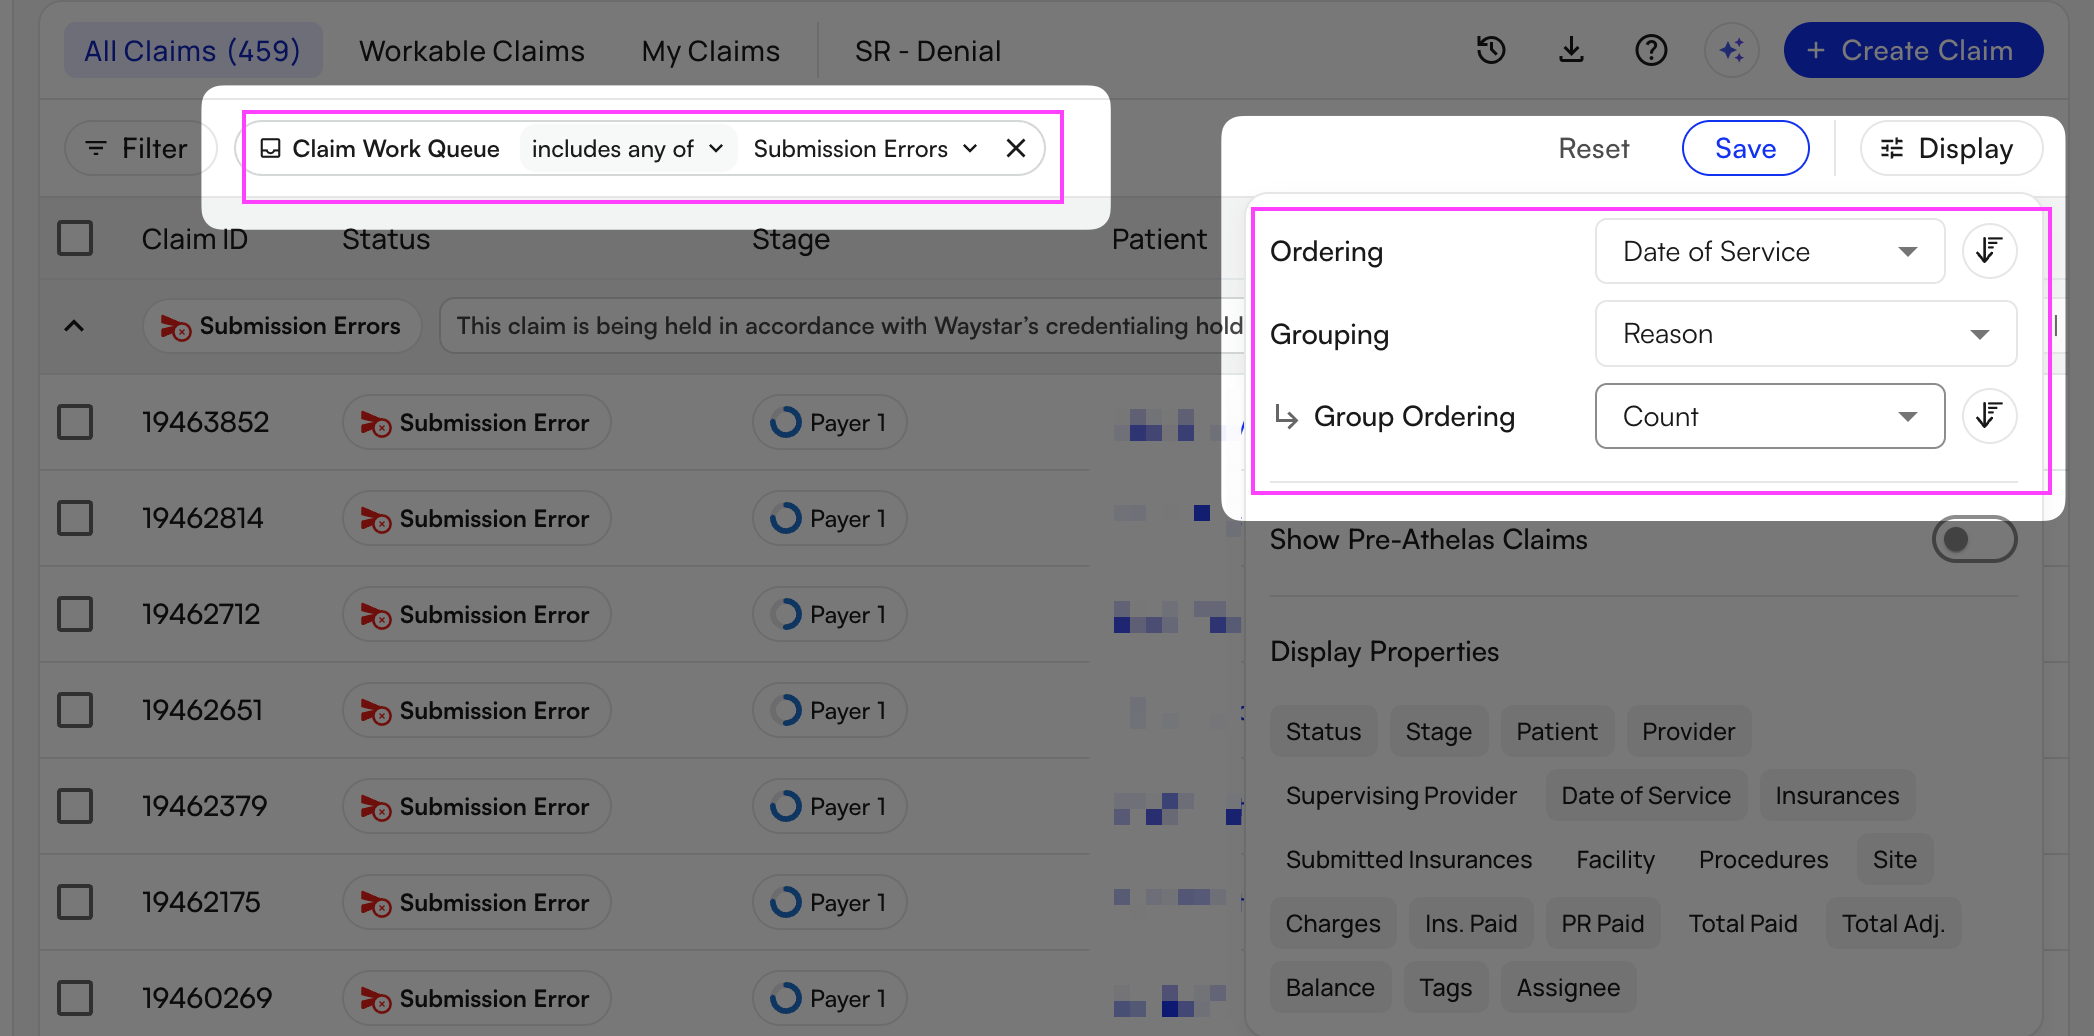Viewport: 2094px width, 1036px height.
Task: Click the AI sparkle icon button
Action: [1732, 50]
